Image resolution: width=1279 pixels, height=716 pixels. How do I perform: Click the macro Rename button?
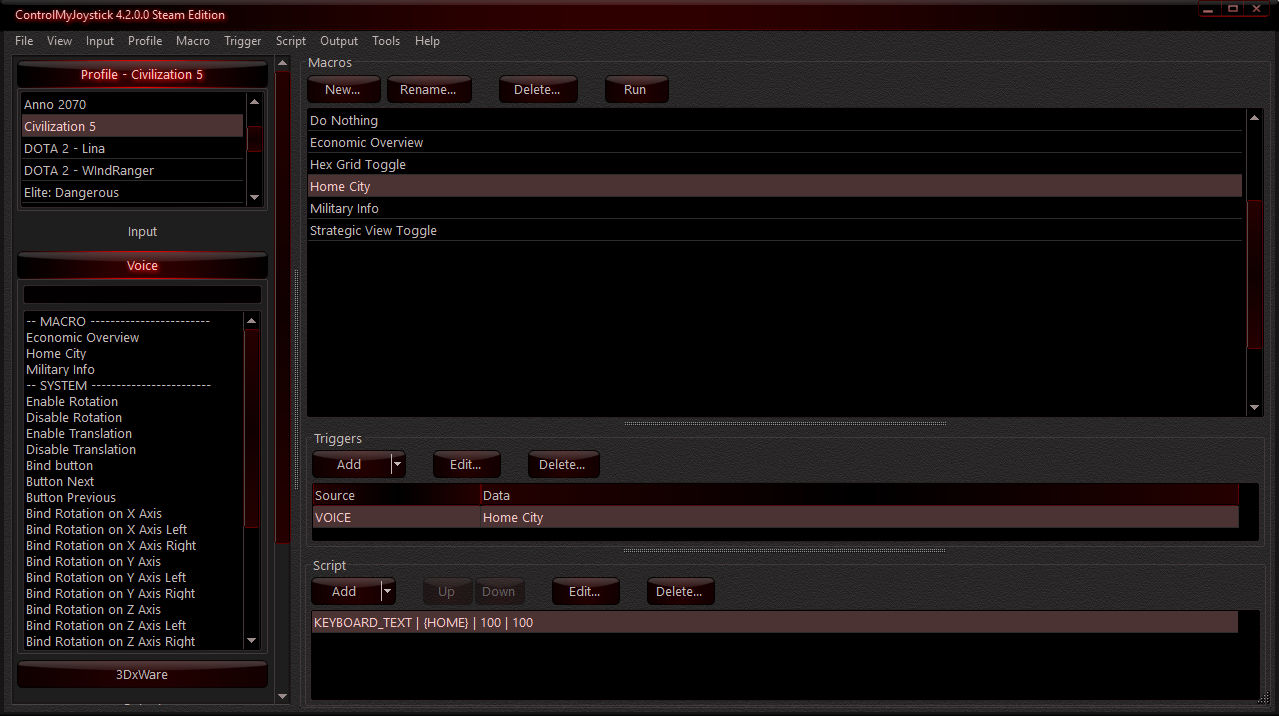[x=428, y=89]
